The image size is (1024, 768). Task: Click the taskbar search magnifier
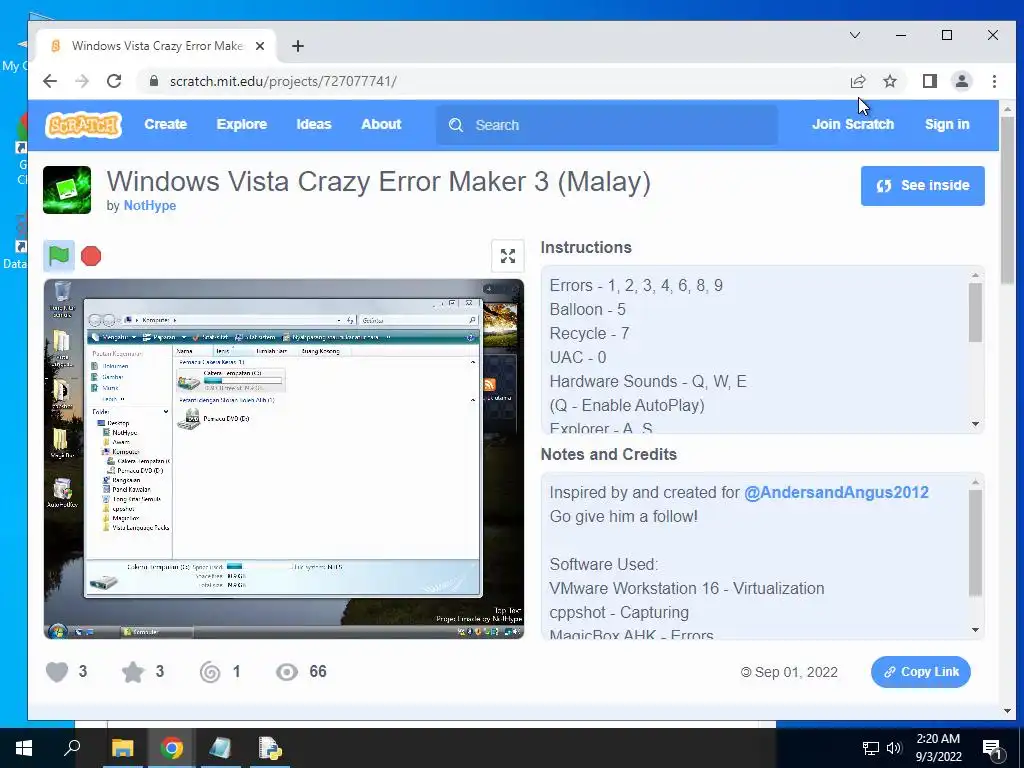[72, 748]
